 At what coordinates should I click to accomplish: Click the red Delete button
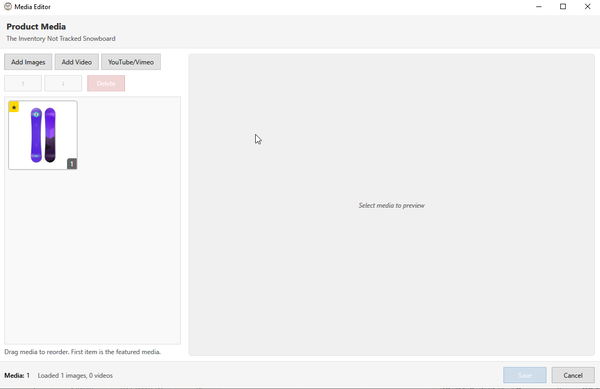(x=106, y=83)
